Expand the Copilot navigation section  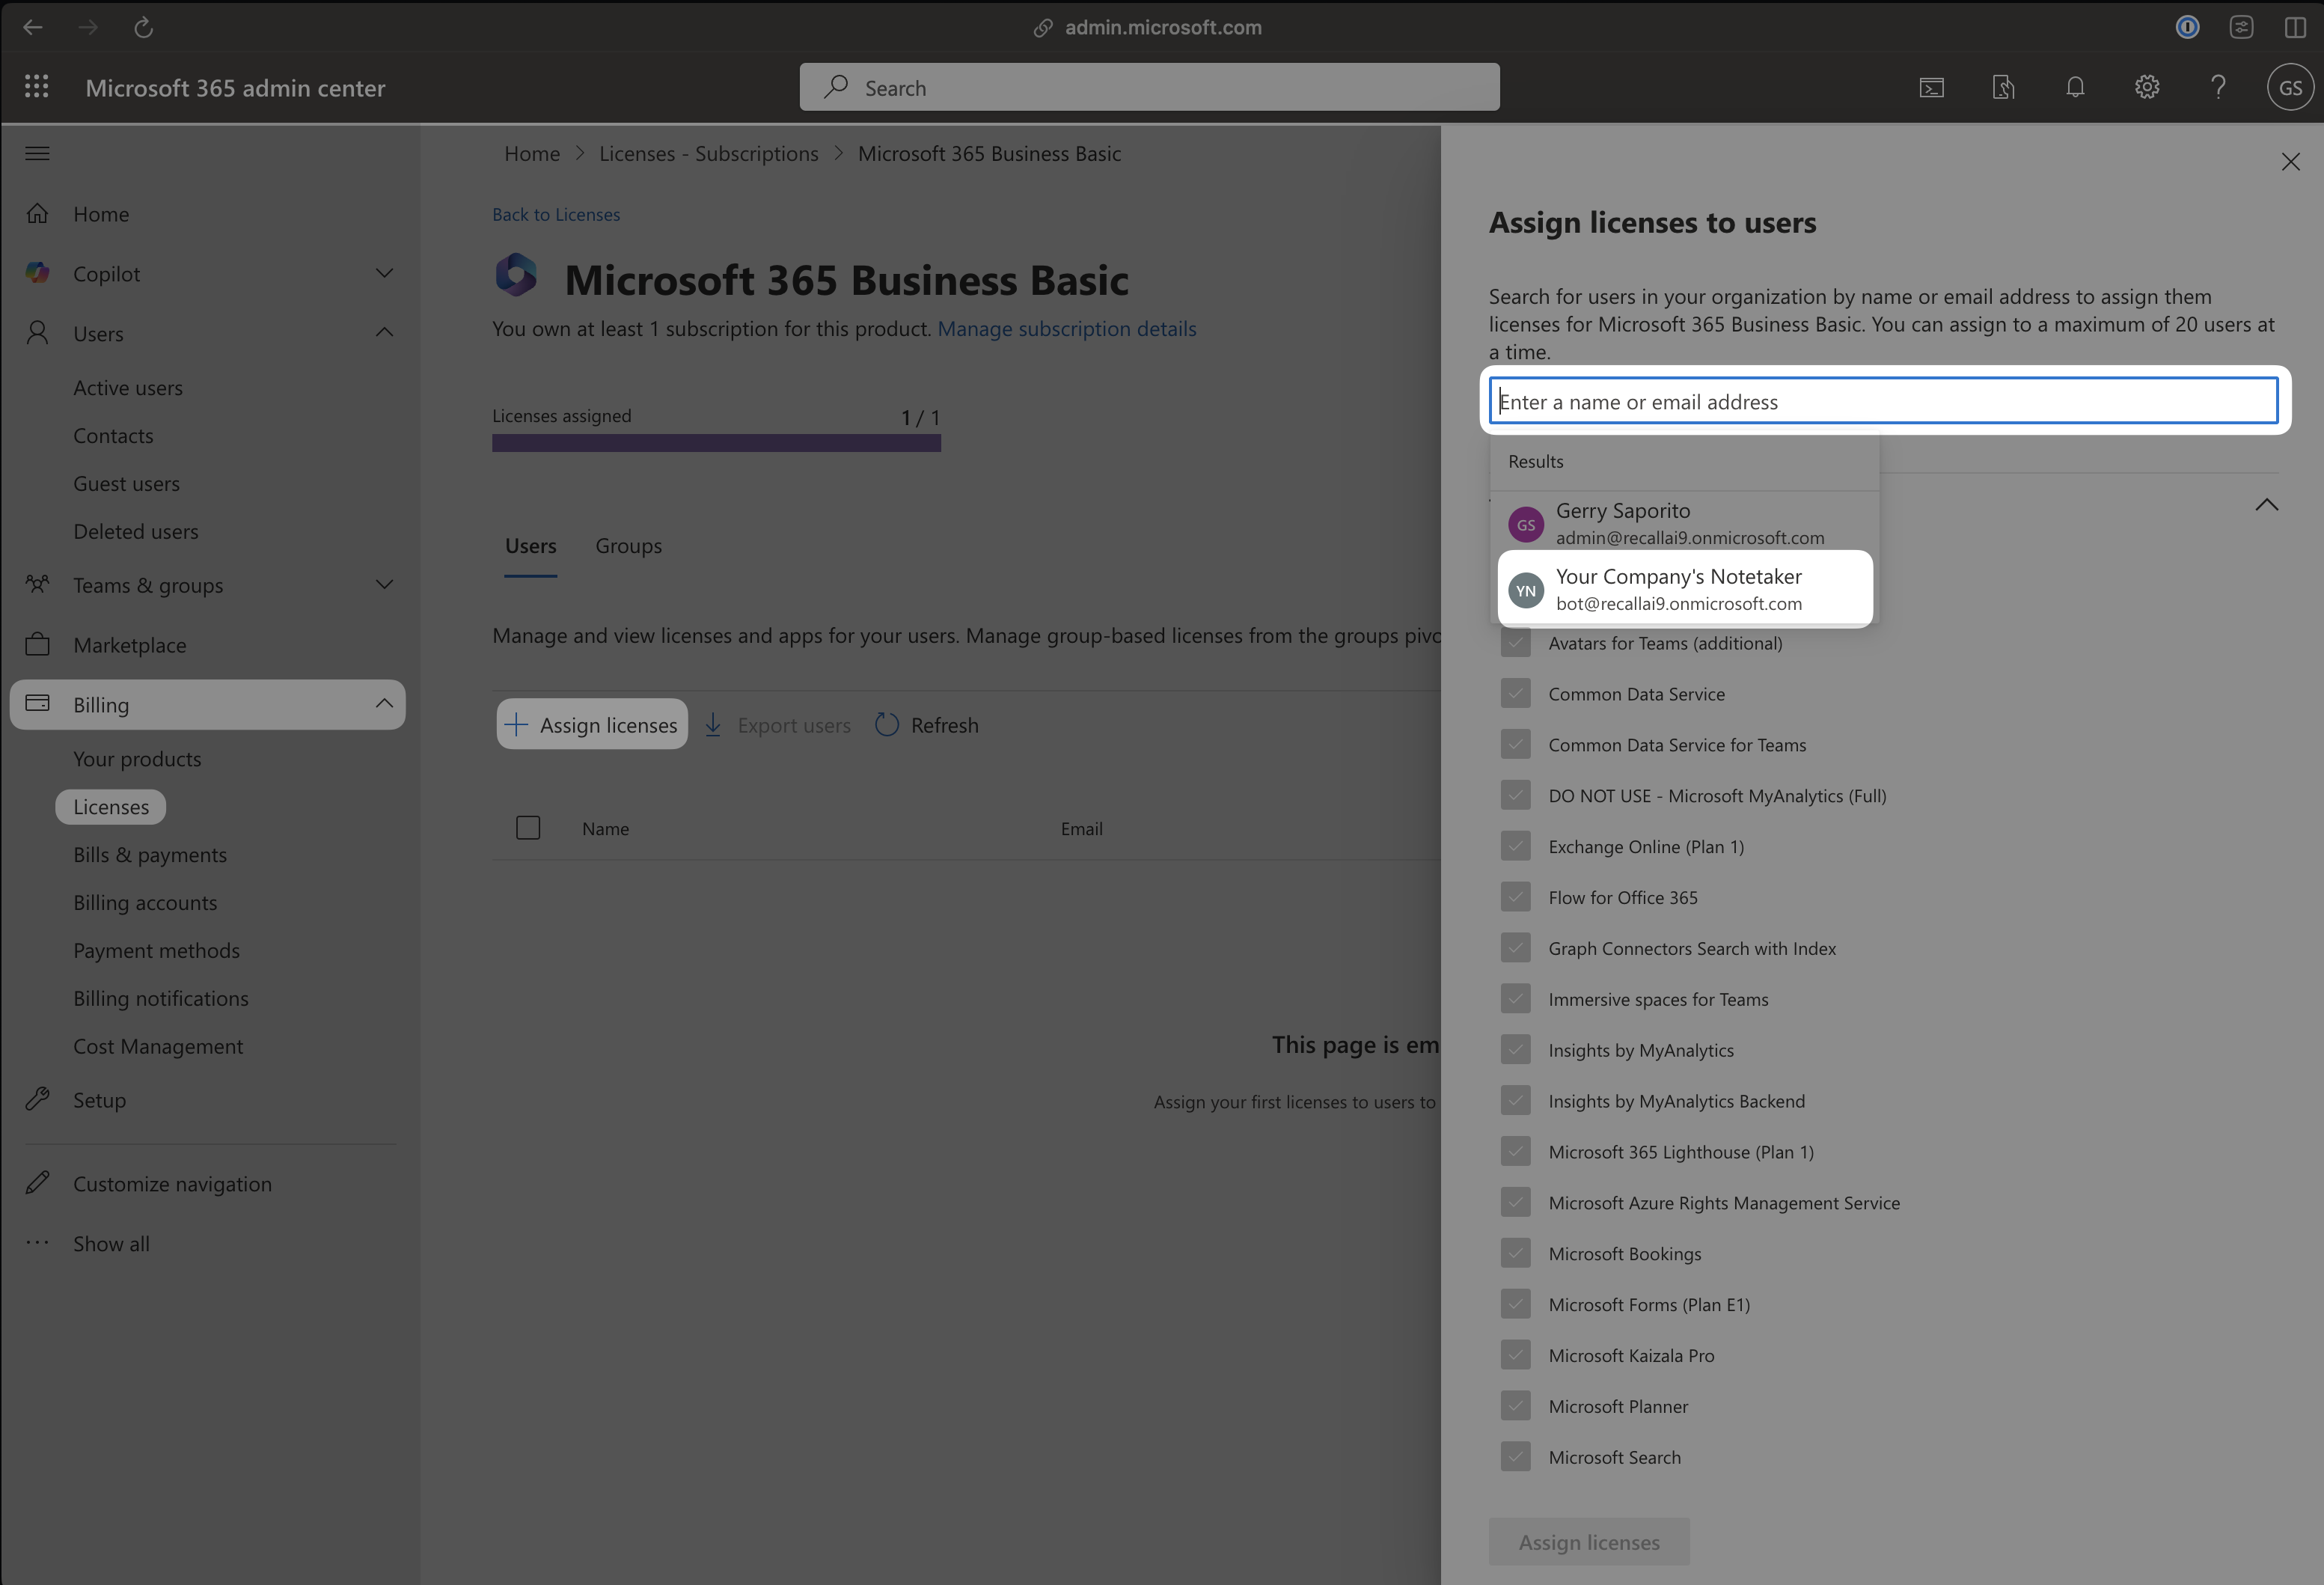(384, 273)
